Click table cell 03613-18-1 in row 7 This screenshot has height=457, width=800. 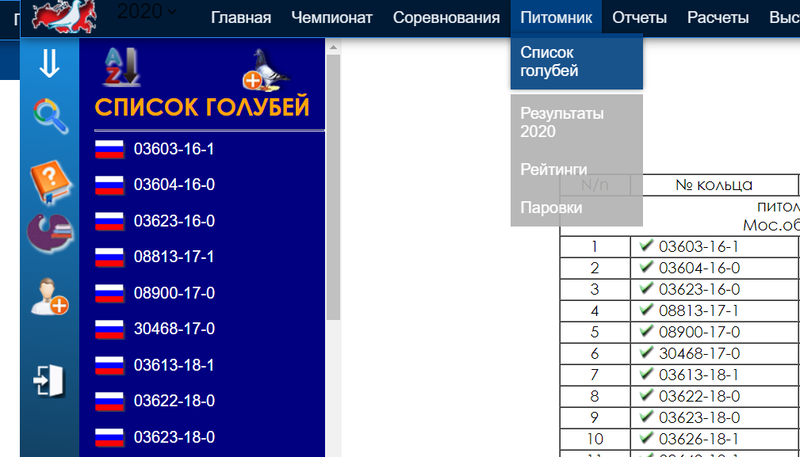pos(714,375)
